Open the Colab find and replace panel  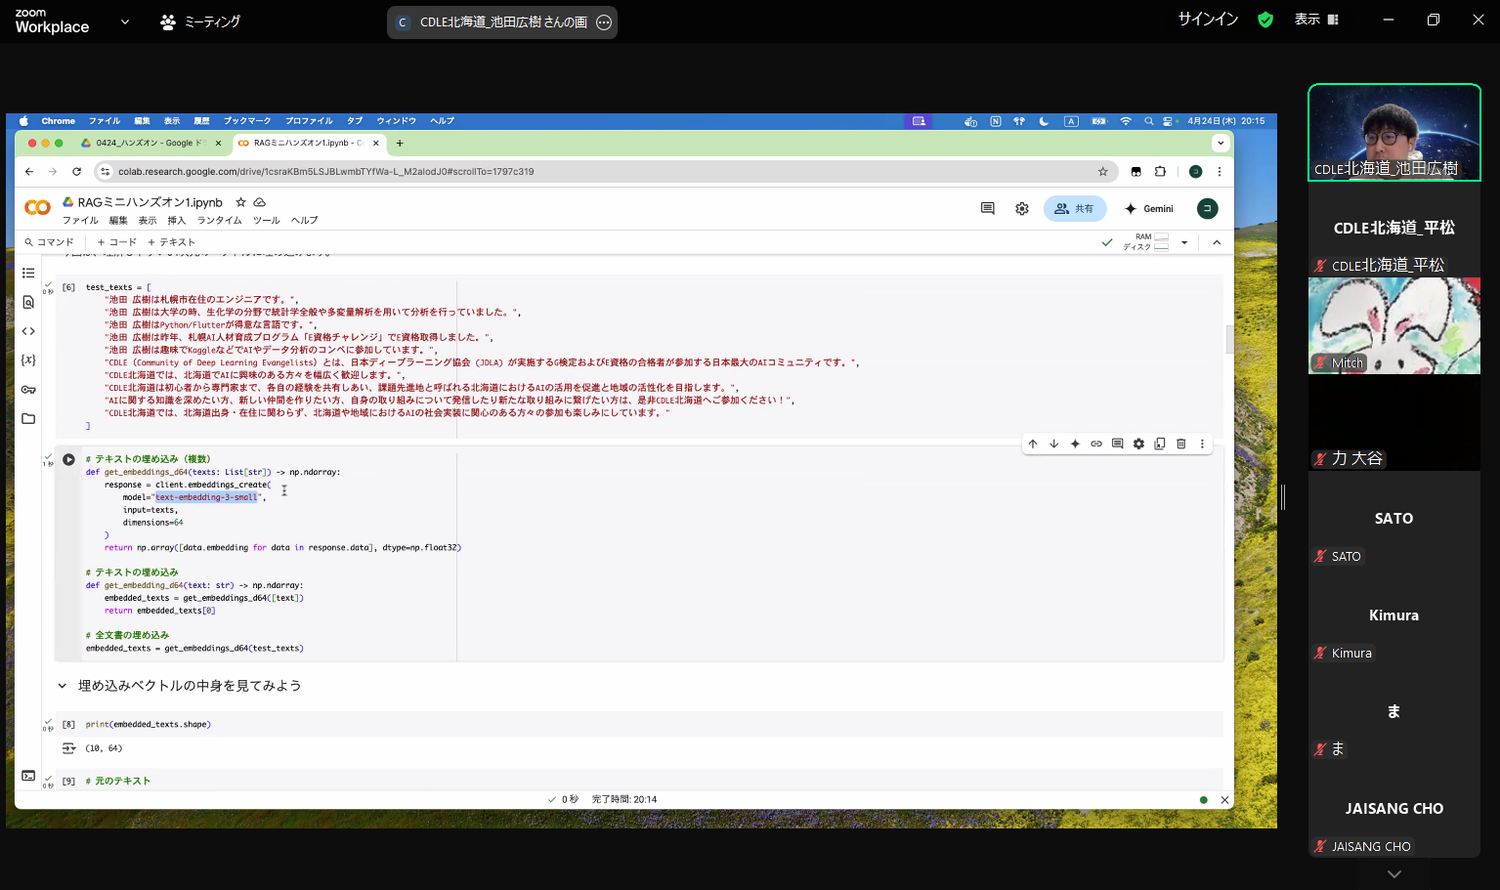click(x=28, y=302)
